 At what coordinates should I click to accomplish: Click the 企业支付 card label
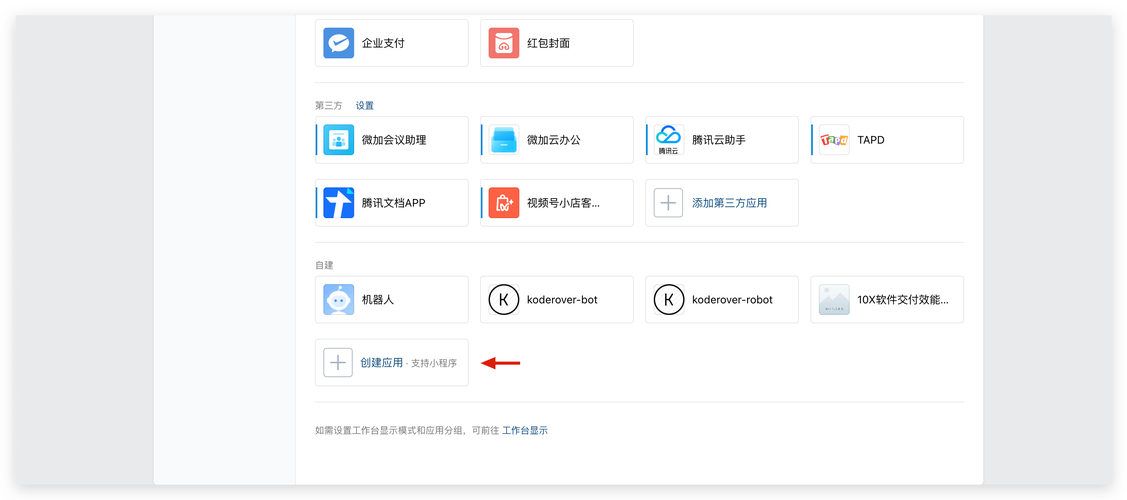pos(383,44)
